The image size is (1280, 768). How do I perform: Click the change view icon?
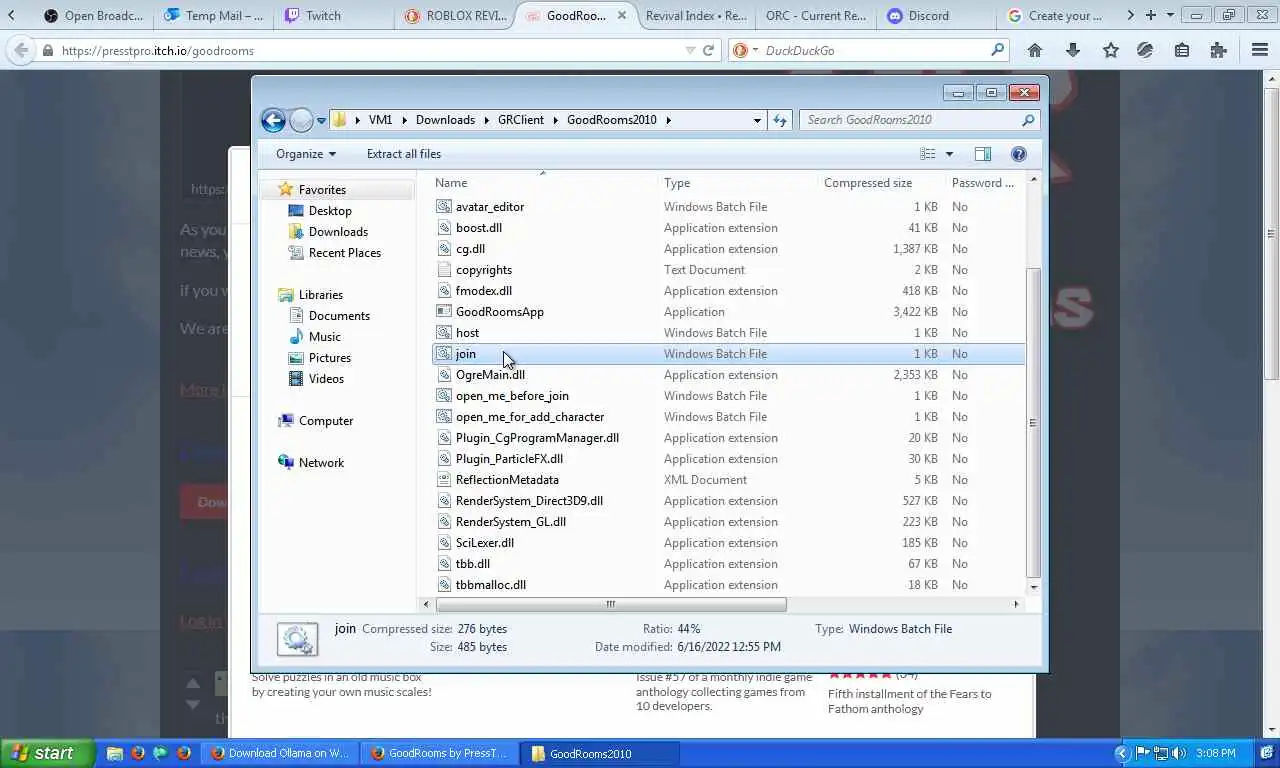928,154
